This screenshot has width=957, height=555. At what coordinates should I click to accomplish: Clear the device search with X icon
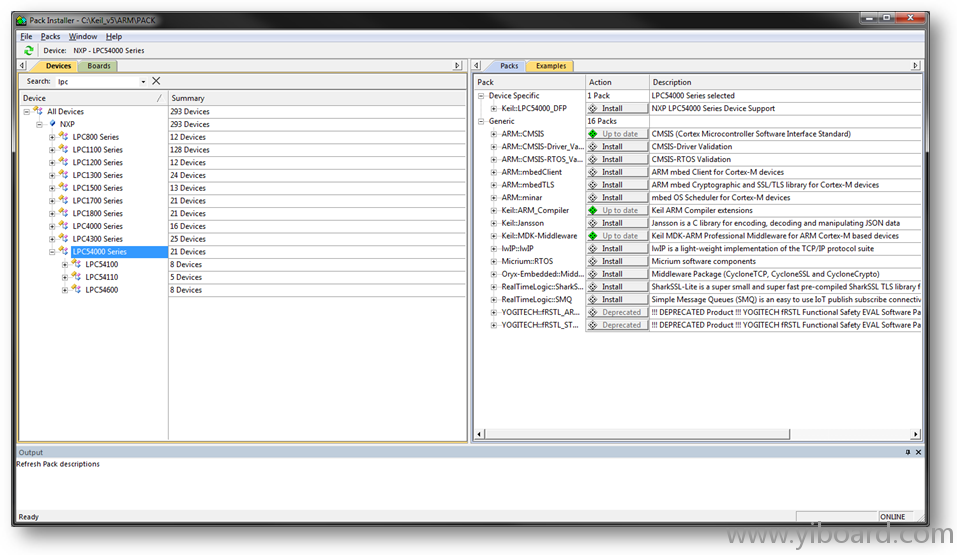(x=156, y=81)
